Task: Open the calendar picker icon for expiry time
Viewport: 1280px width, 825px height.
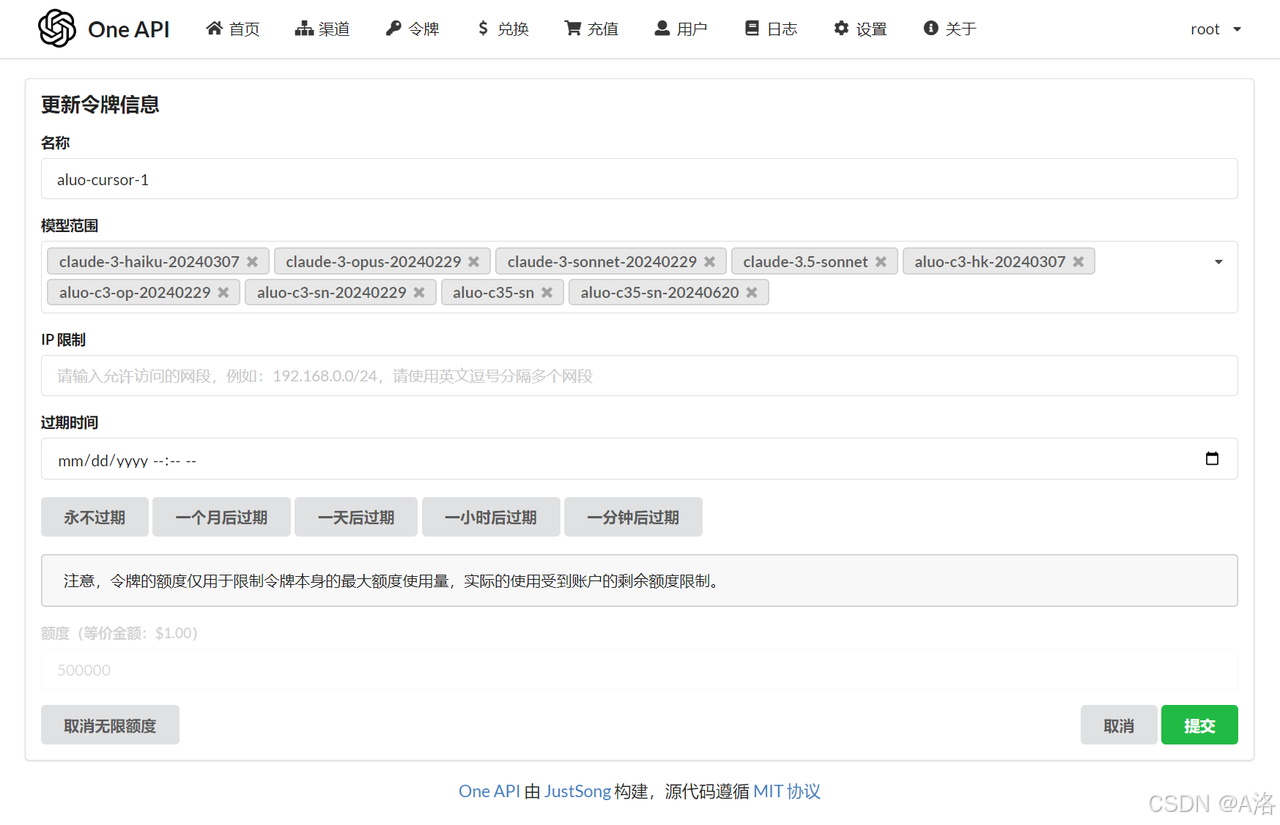Action: [x=1212, y=459]
